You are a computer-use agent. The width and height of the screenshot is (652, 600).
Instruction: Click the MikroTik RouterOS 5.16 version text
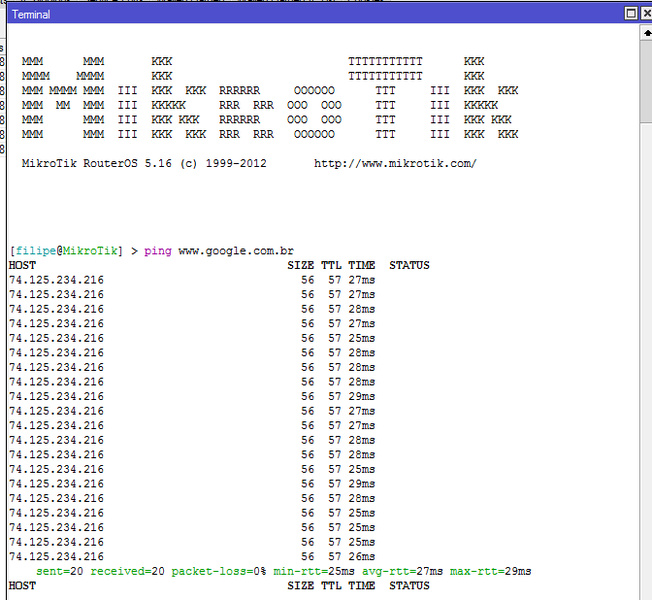click(96, 163)
